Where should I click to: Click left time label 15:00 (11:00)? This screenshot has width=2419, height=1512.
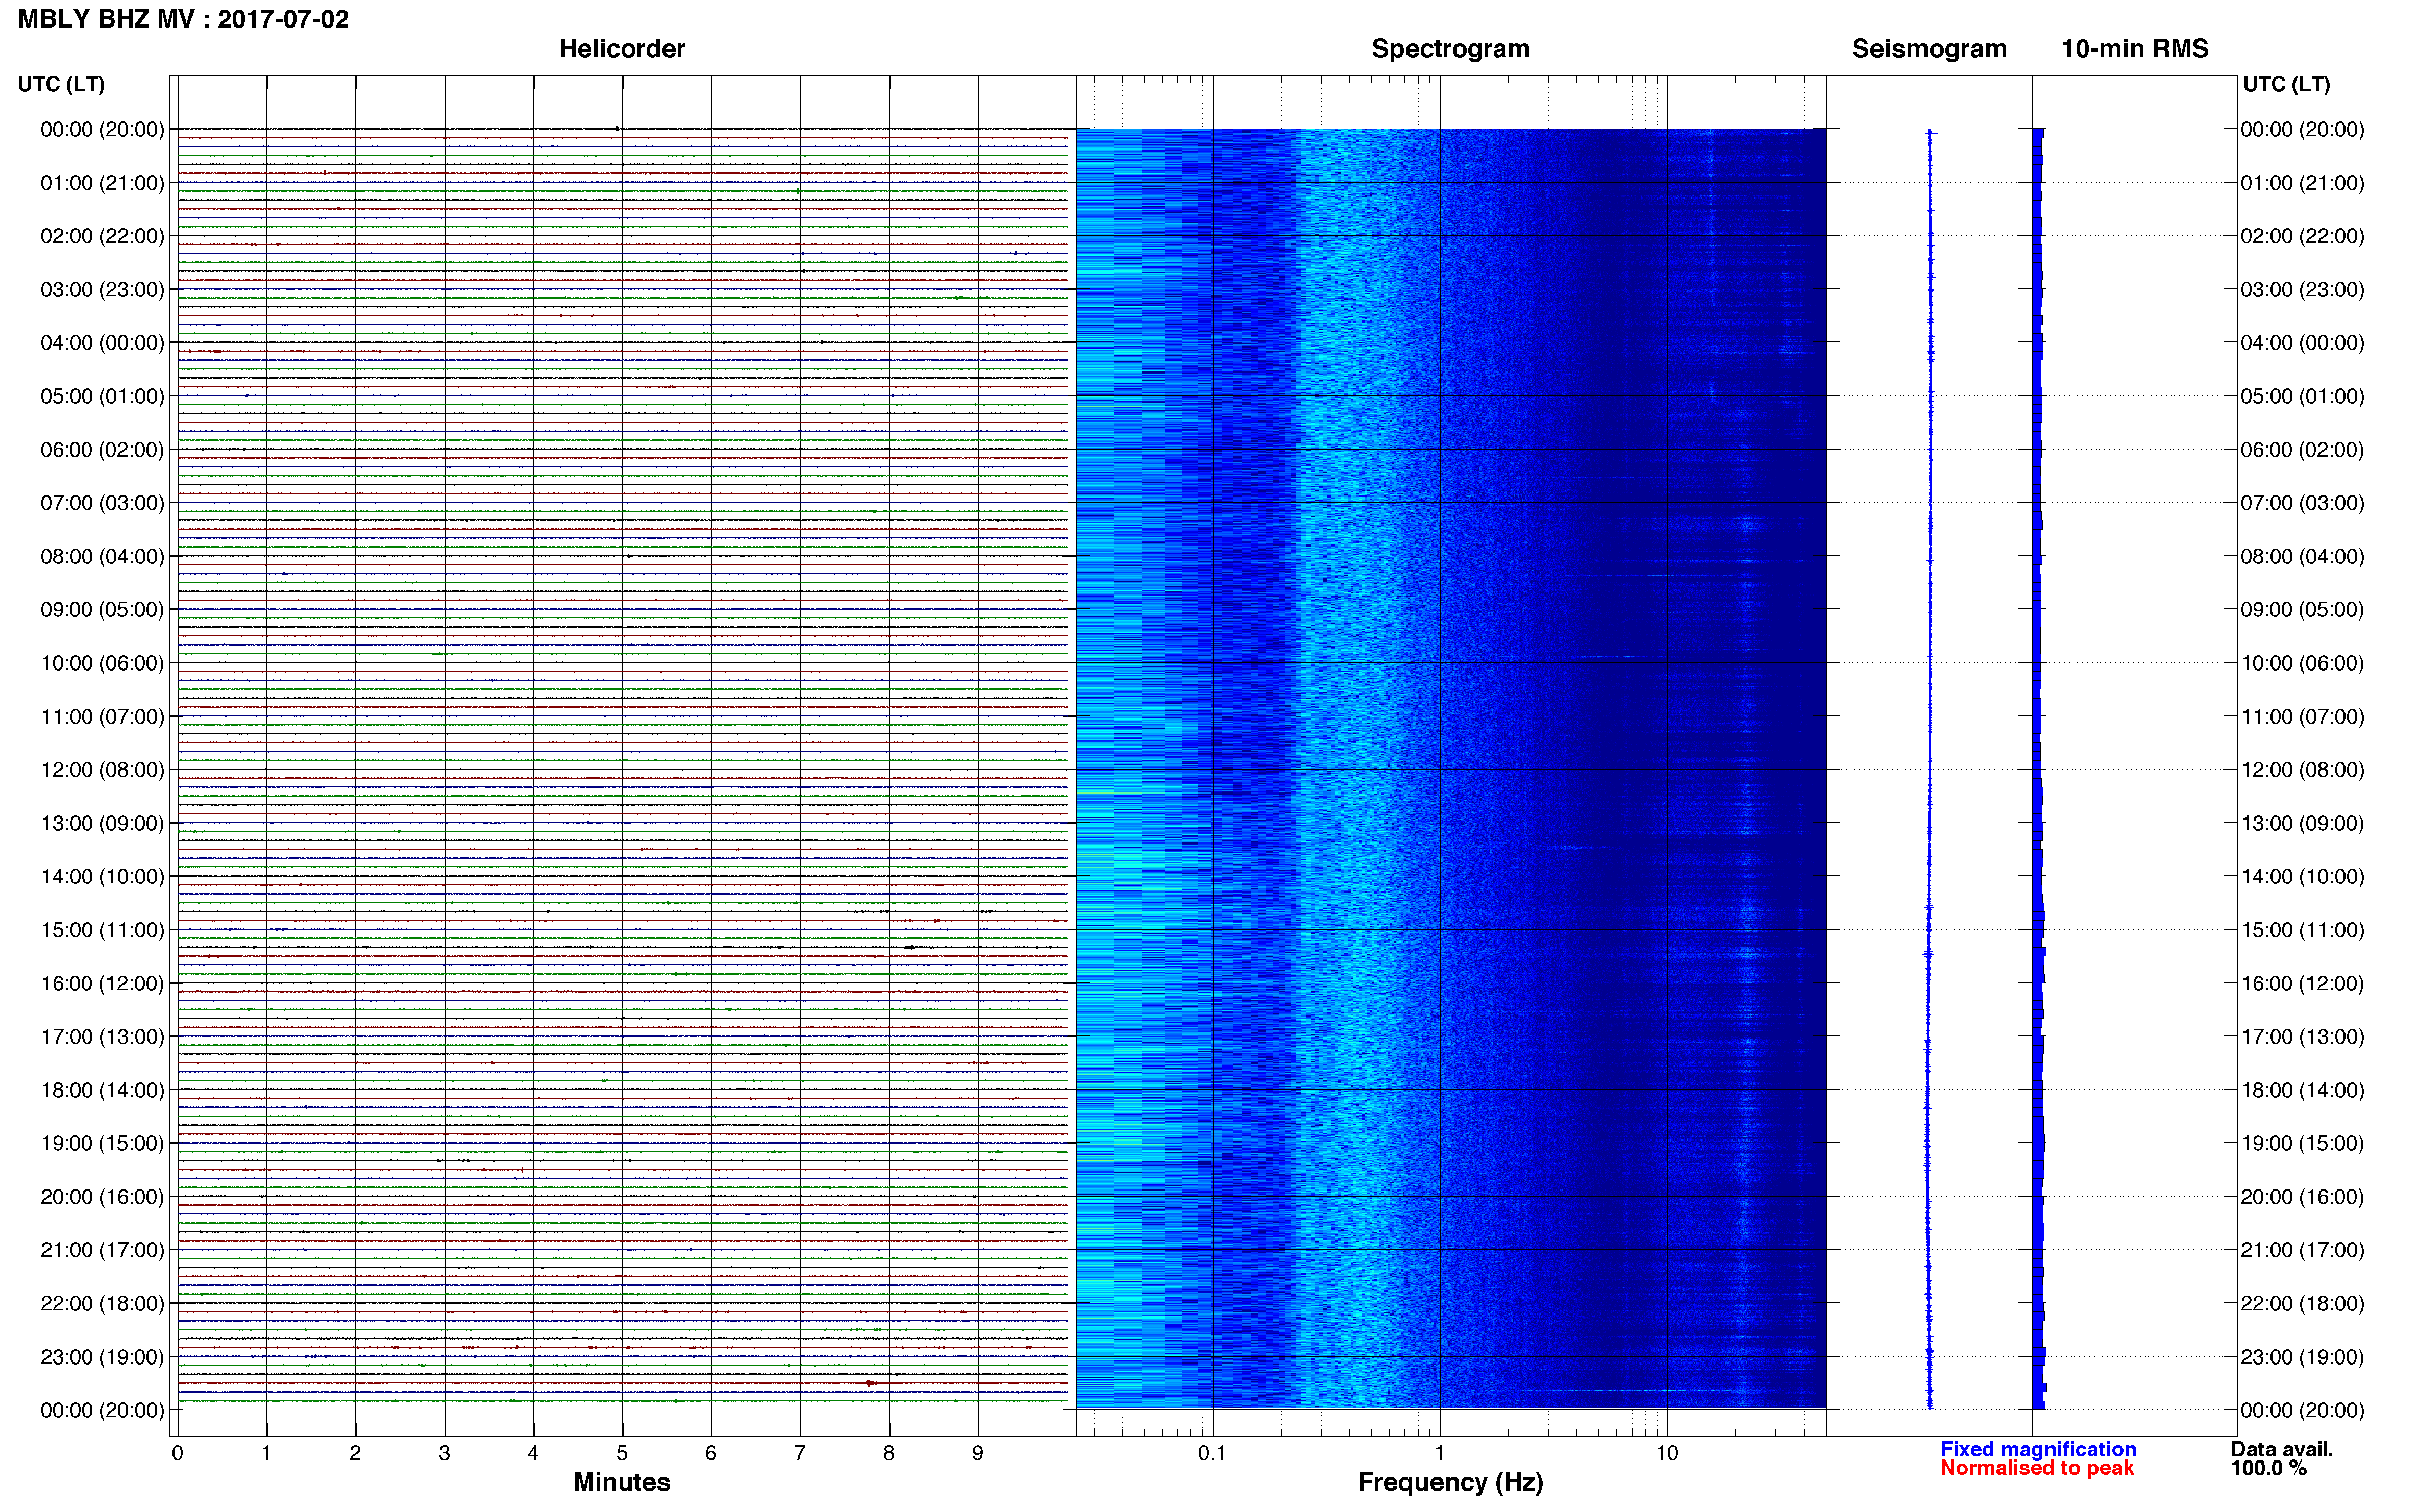(x=102, y=930)
